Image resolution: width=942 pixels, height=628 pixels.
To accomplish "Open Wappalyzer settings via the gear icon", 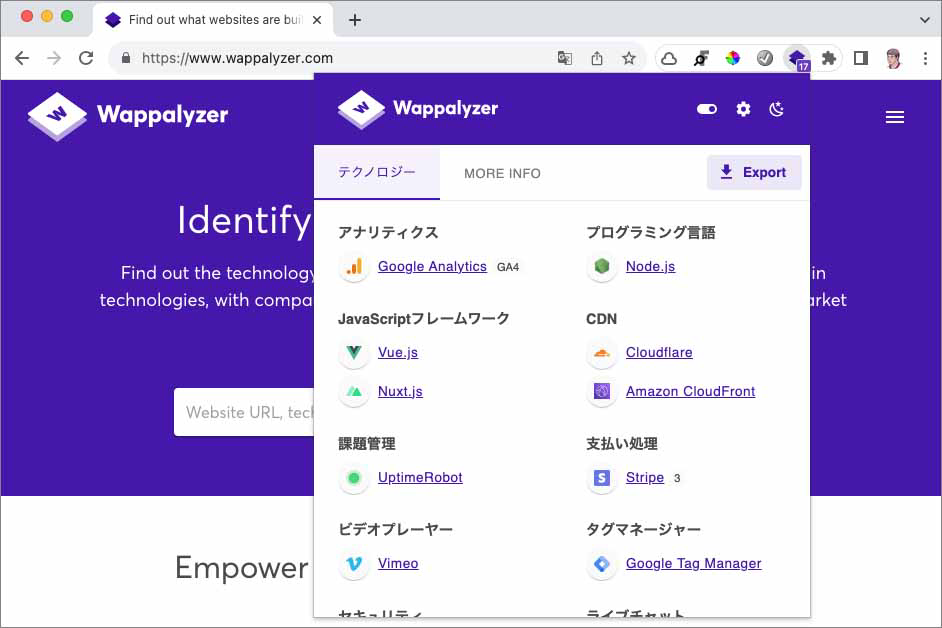I will click(x=743, y=109).
